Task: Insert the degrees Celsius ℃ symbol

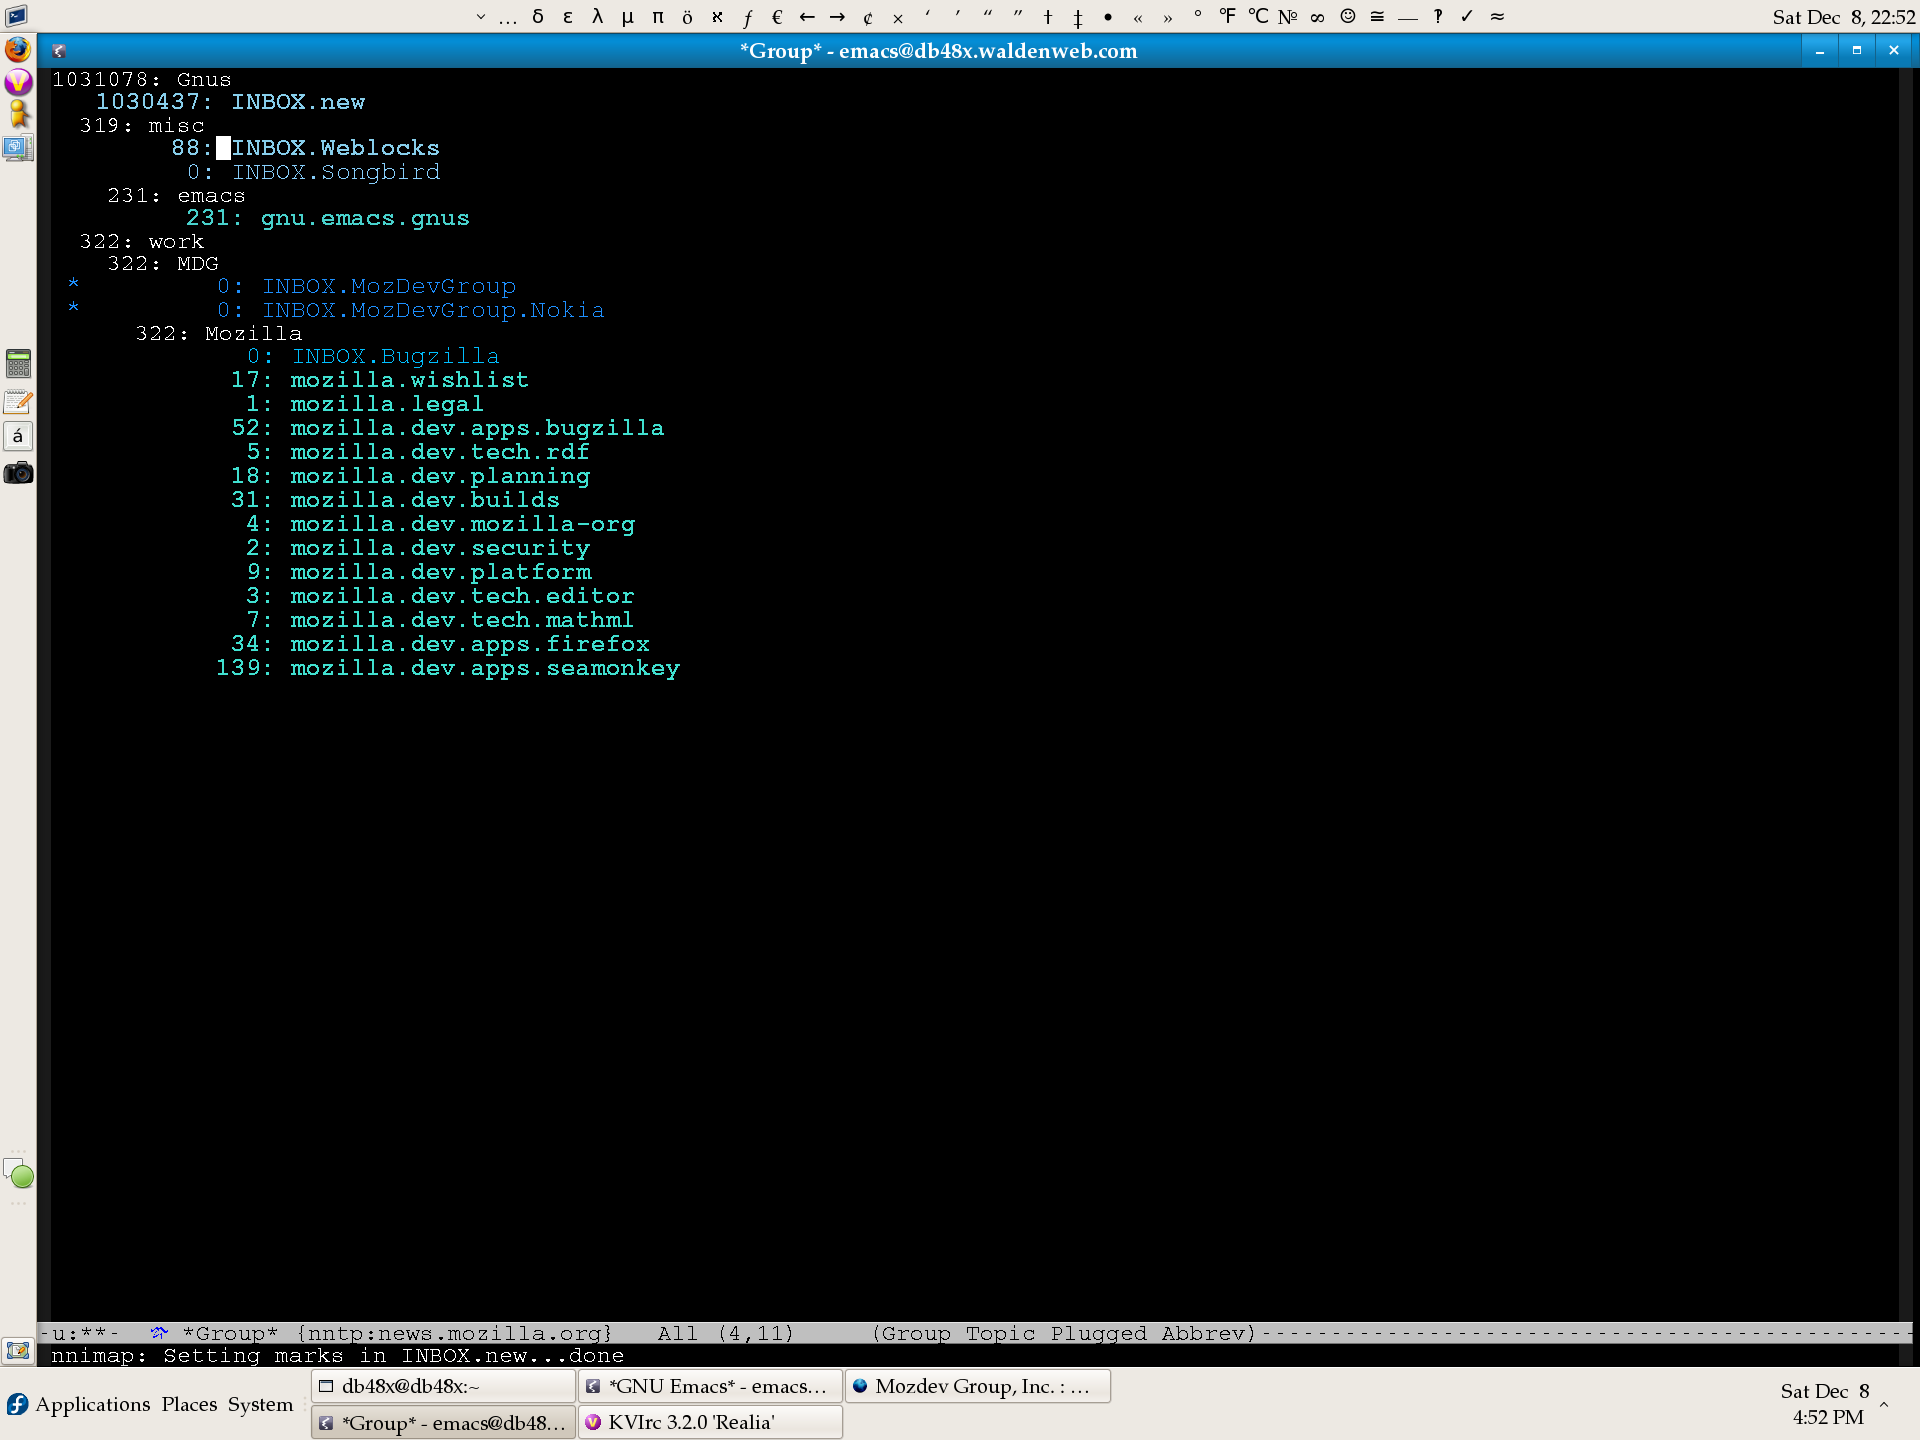Action: tap(1258, 16)
